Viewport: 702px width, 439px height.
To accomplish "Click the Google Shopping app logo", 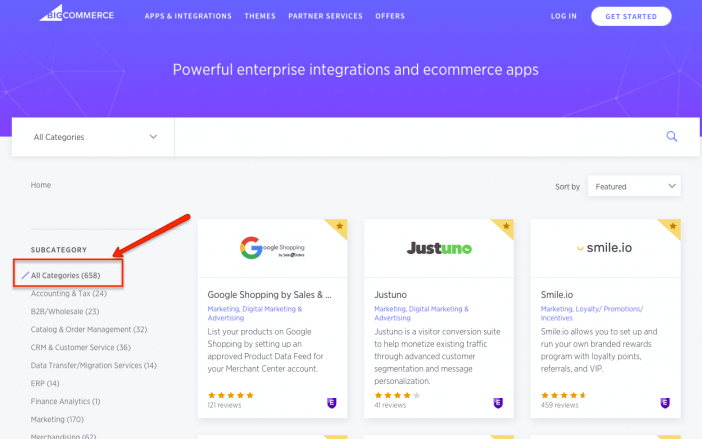I will coord(272,248).
